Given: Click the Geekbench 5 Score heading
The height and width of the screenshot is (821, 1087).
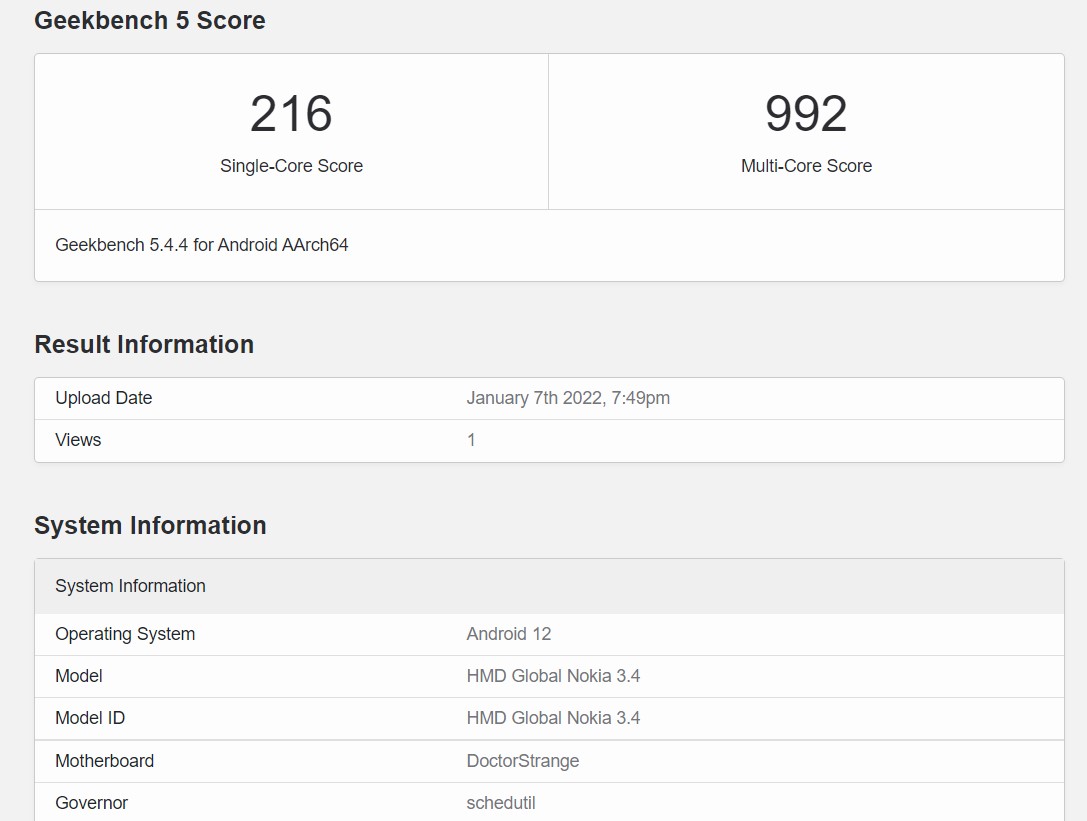Looking at the screenshot, I should click(x=150, y=20).
